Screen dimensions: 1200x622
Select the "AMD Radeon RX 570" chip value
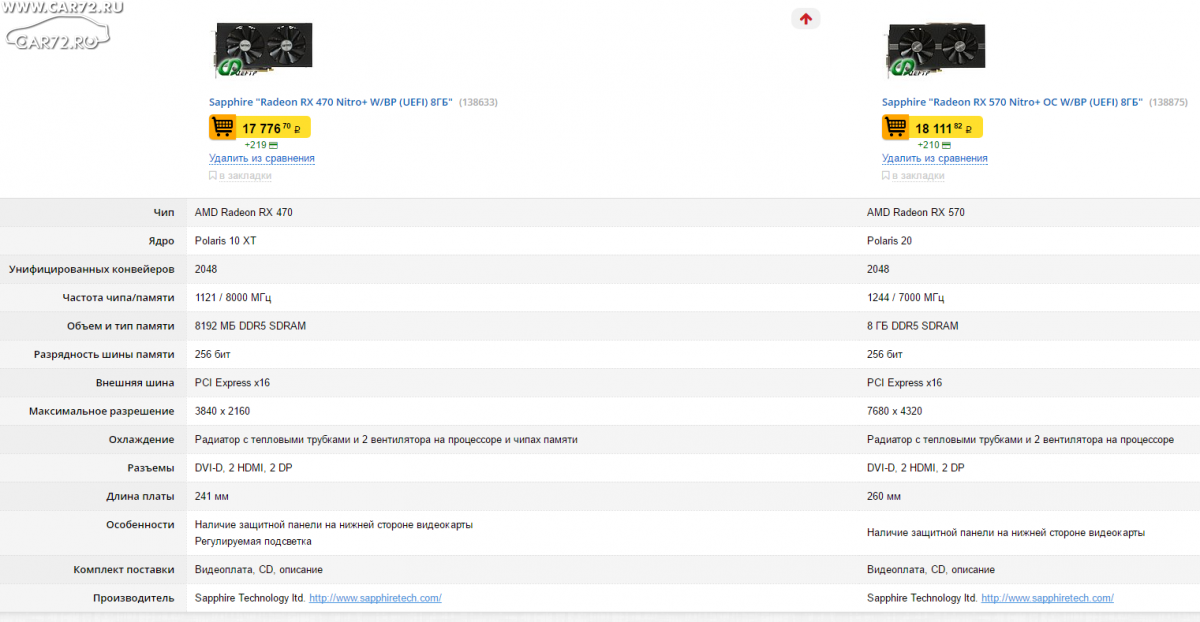(916, 213)
